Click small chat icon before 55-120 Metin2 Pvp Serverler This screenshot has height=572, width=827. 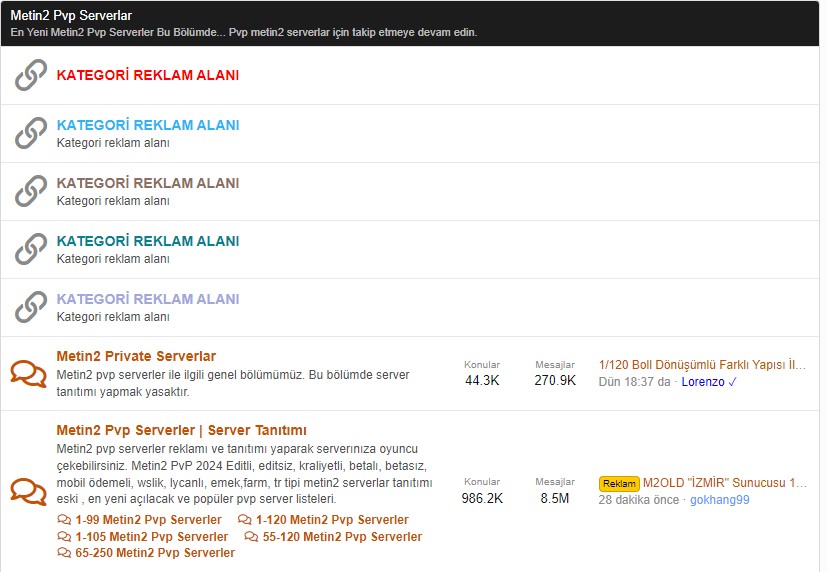point(252,537)
